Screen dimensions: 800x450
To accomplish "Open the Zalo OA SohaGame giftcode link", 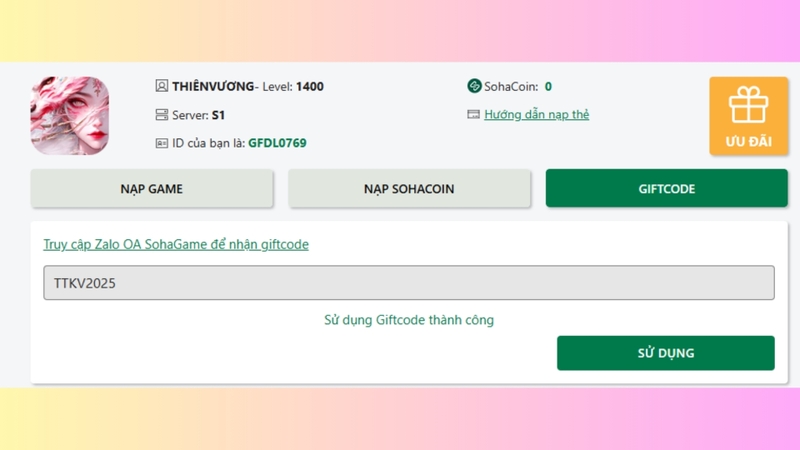I will pos(176,244).
